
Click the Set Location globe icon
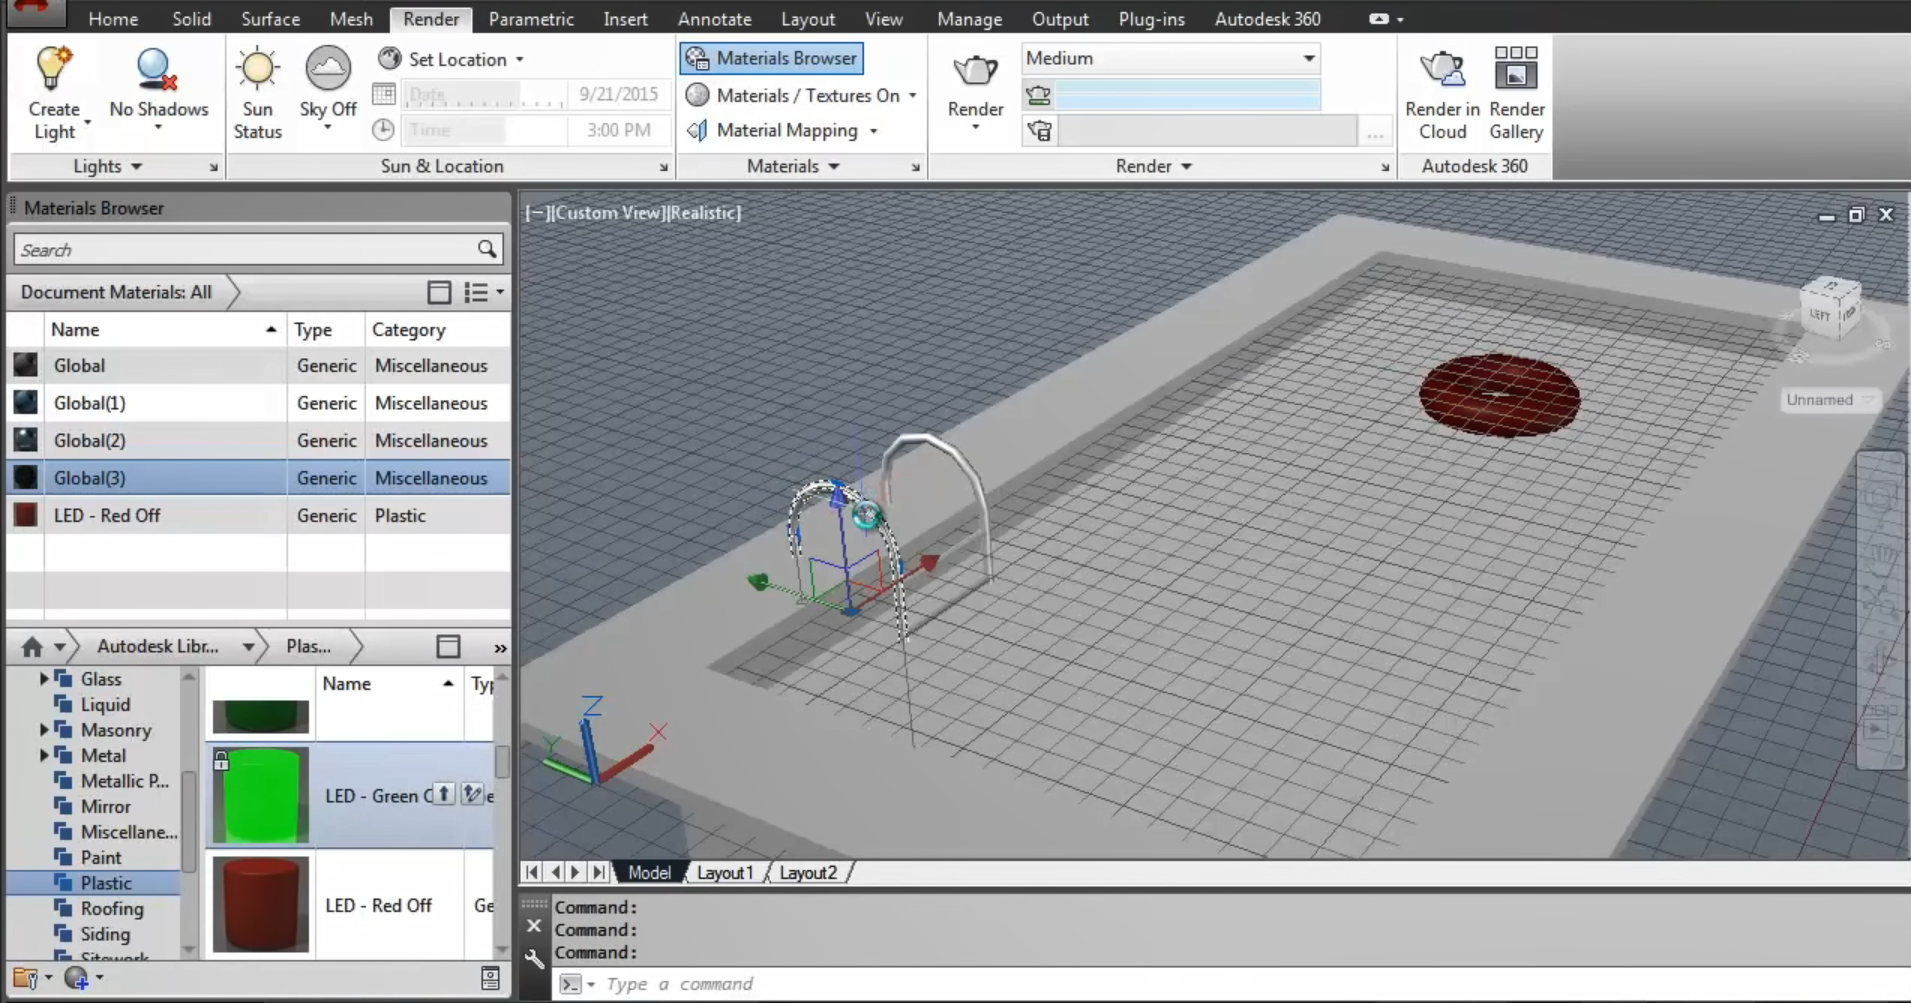(x=389, y=59)
